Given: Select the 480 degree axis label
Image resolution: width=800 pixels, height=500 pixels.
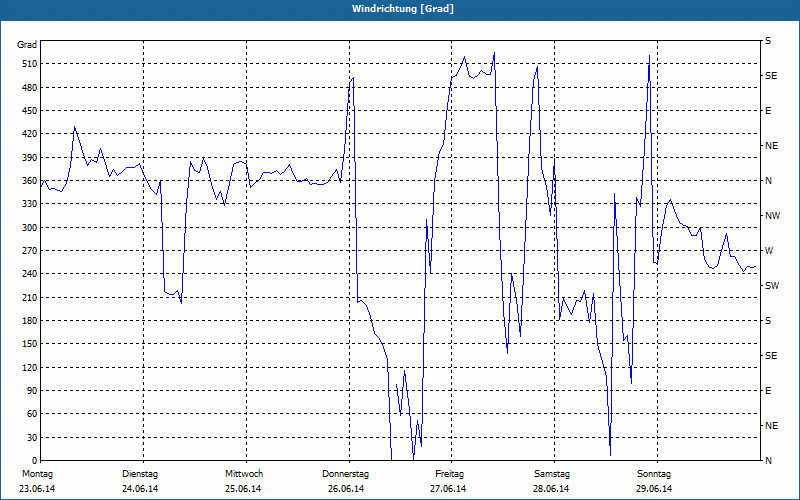Looking at the screenshot, I should point(30,88).
